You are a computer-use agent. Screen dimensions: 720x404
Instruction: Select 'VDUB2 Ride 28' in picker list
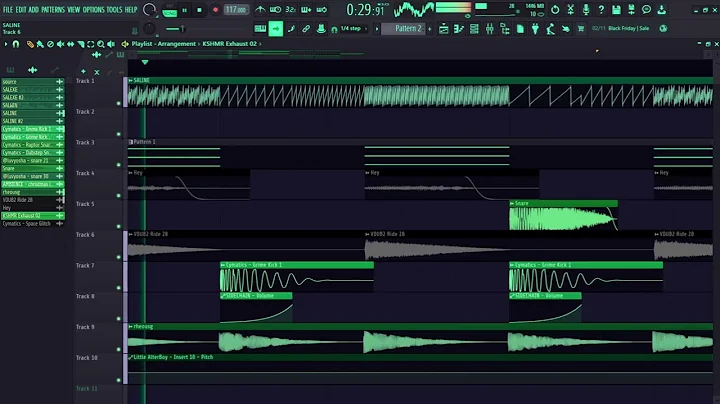tap(33, 200)
